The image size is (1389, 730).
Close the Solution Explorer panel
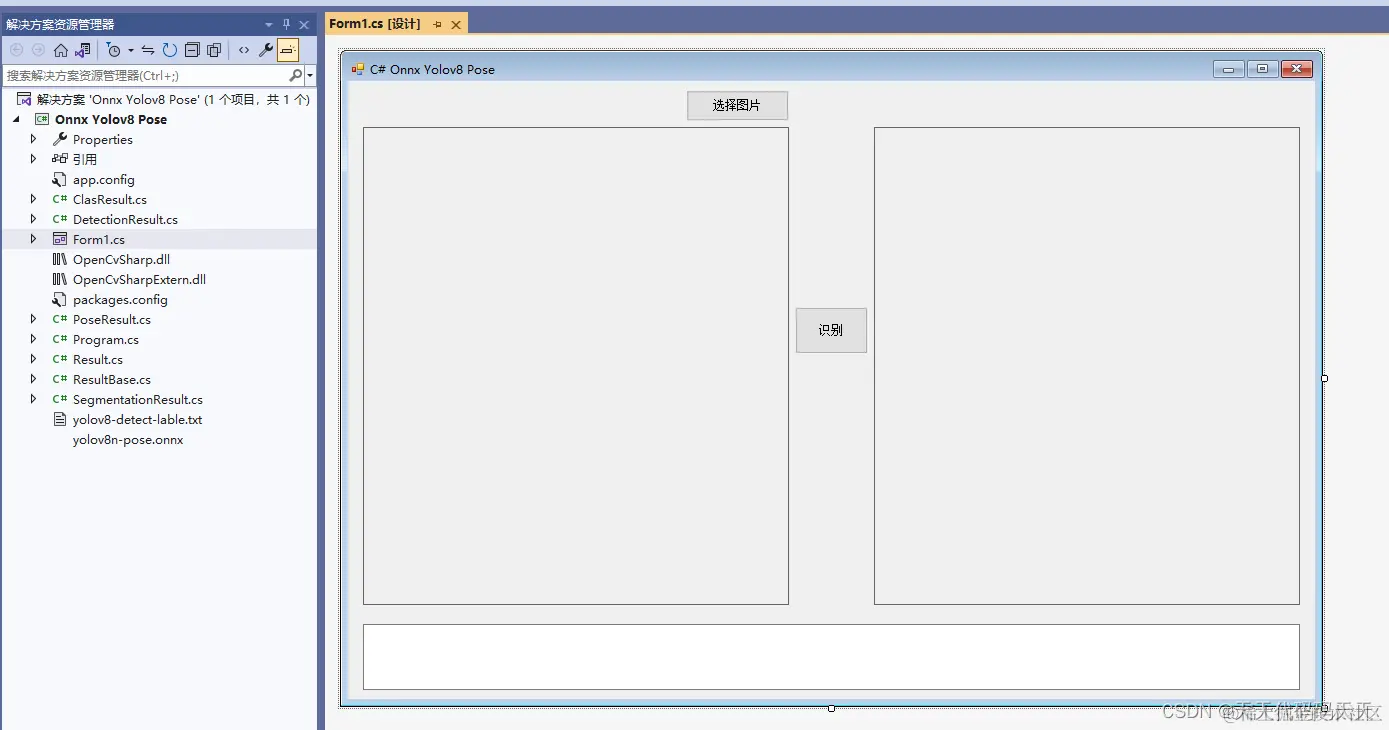pyautogui.click(x=304, y=25)
